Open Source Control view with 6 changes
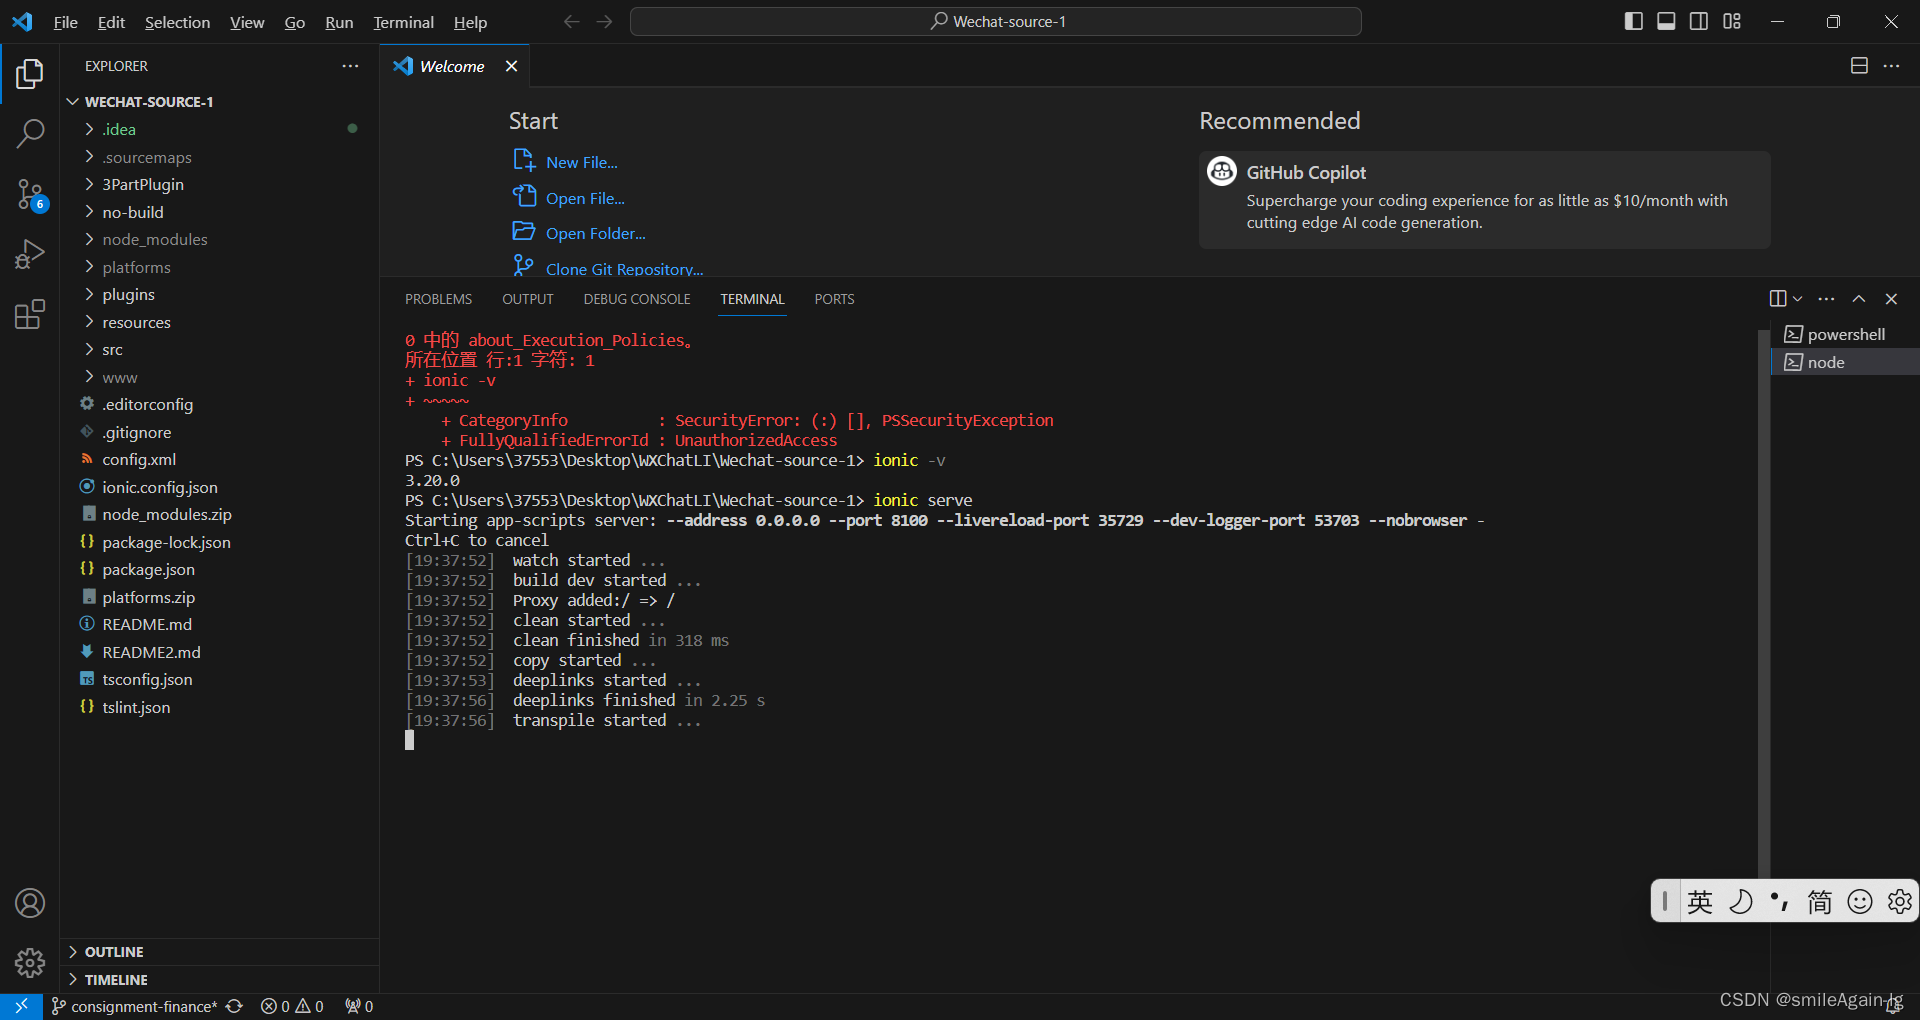Viewport: 1920px width, 1020px height. tap(30, 195)
